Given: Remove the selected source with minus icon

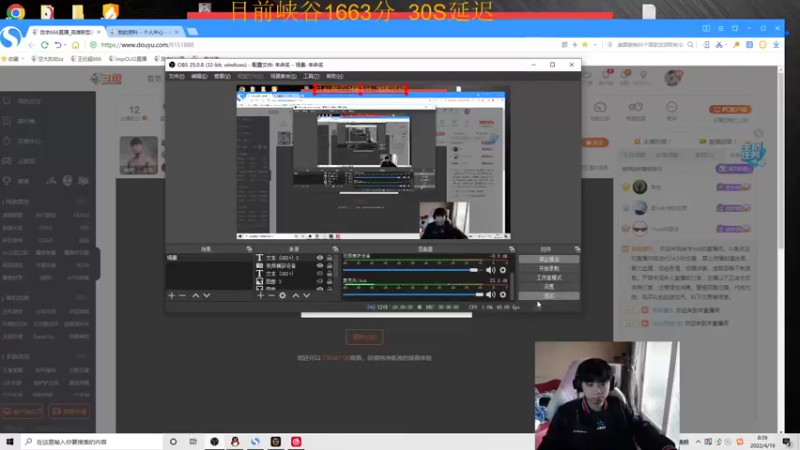Looking at the screenshot, I should pos(271,295).
